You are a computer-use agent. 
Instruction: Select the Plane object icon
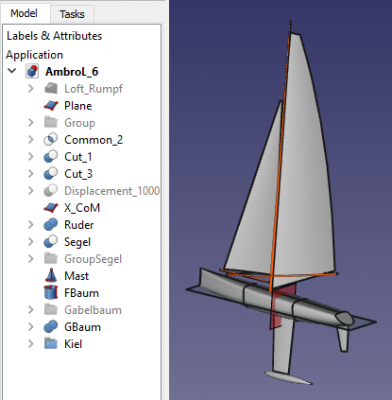pos(51,106)
